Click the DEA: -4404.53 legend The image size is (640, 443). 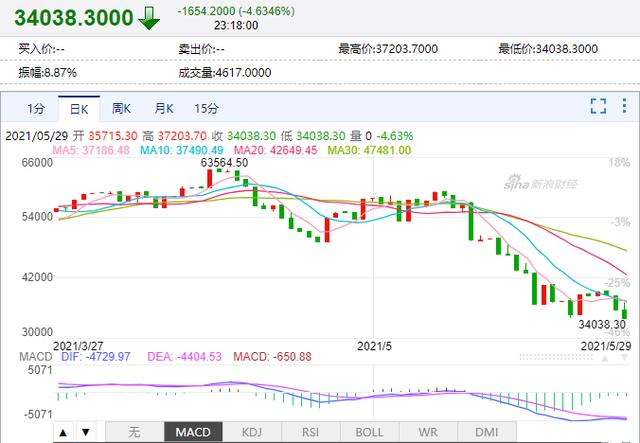coord(184,357)
